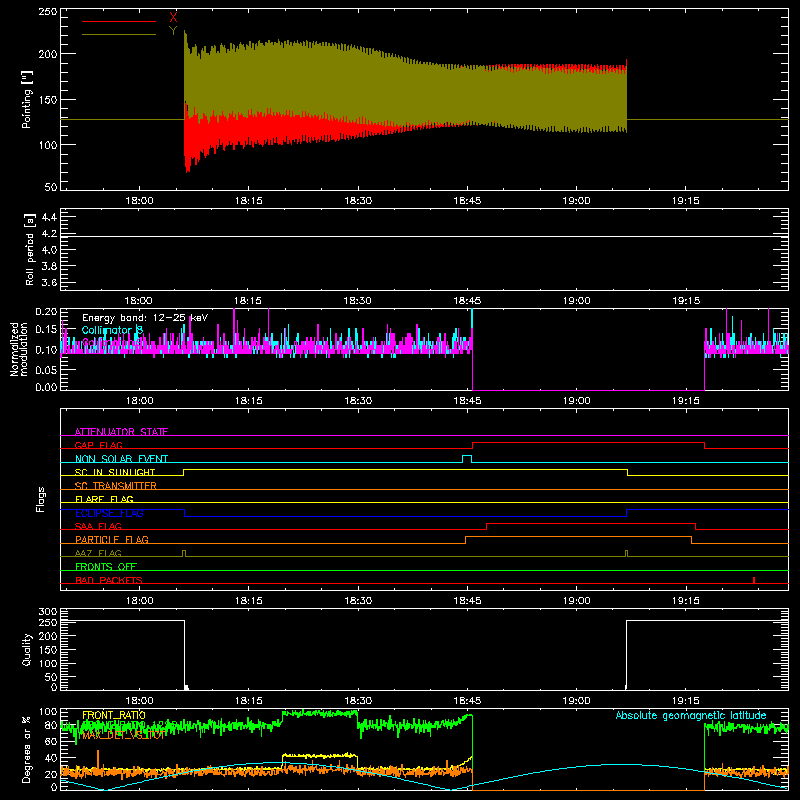Click the Absolute geomagnetic latitude label

point(691,715)
